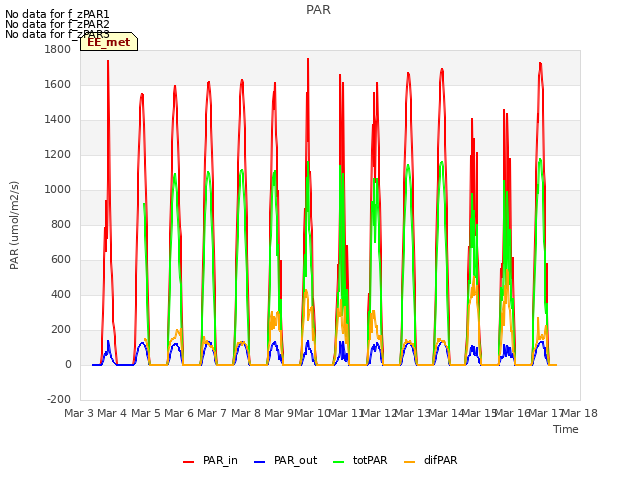Click the 400 y-axis tick label
The height and width of the screenshot is (480, 640).
click(61, 294)
